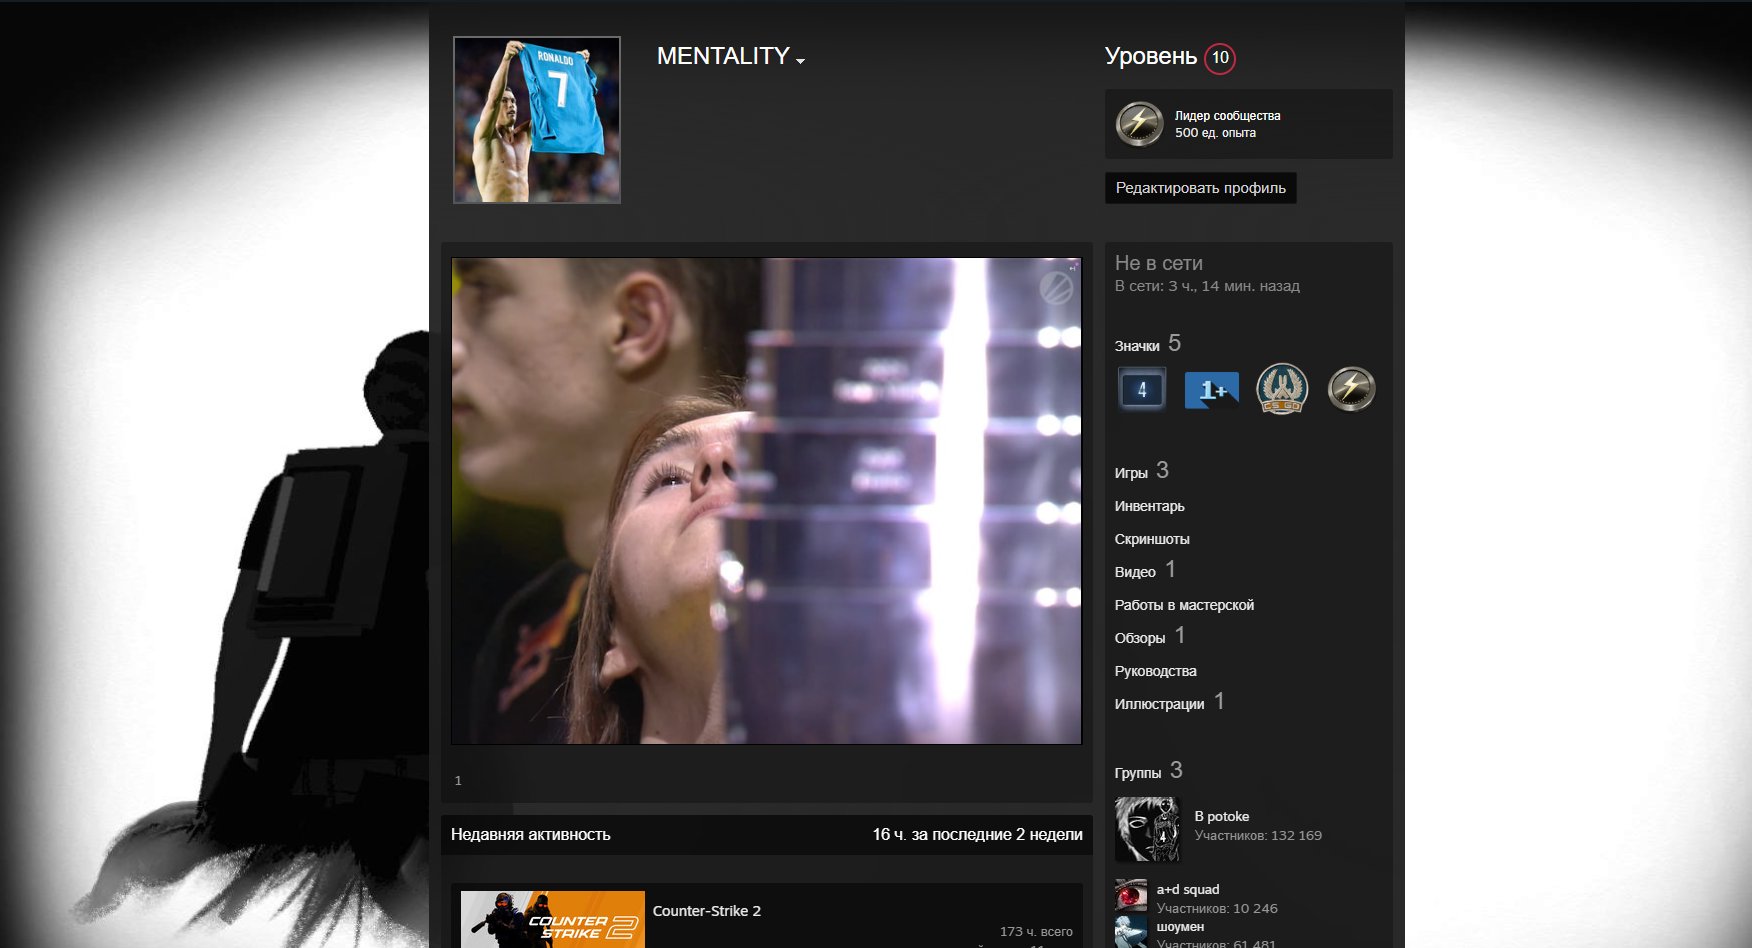Image resolution: width=1752 pixels, height=948 pixels.
Task: Click the Counter-Strike 2 game banner
Action: click(552, 919)
